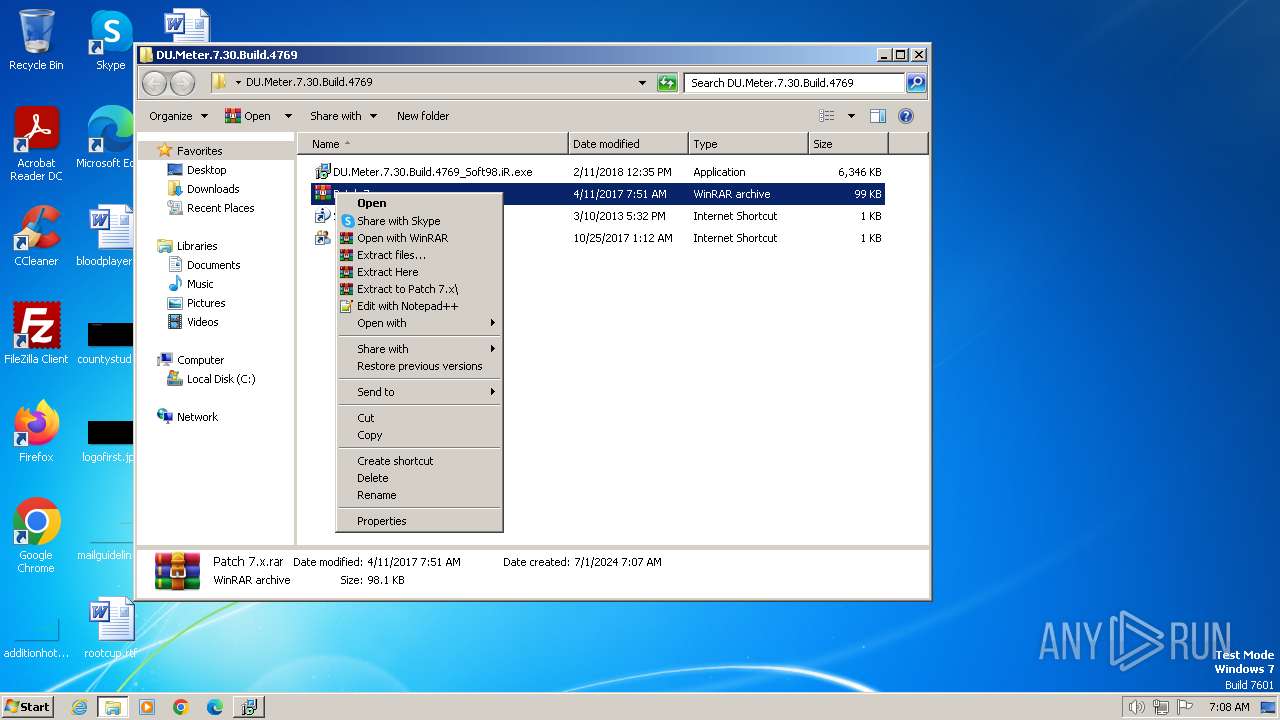Choose Edit with Notepad++
This screenshot has height=720, width=1280.
click(419, 306)
